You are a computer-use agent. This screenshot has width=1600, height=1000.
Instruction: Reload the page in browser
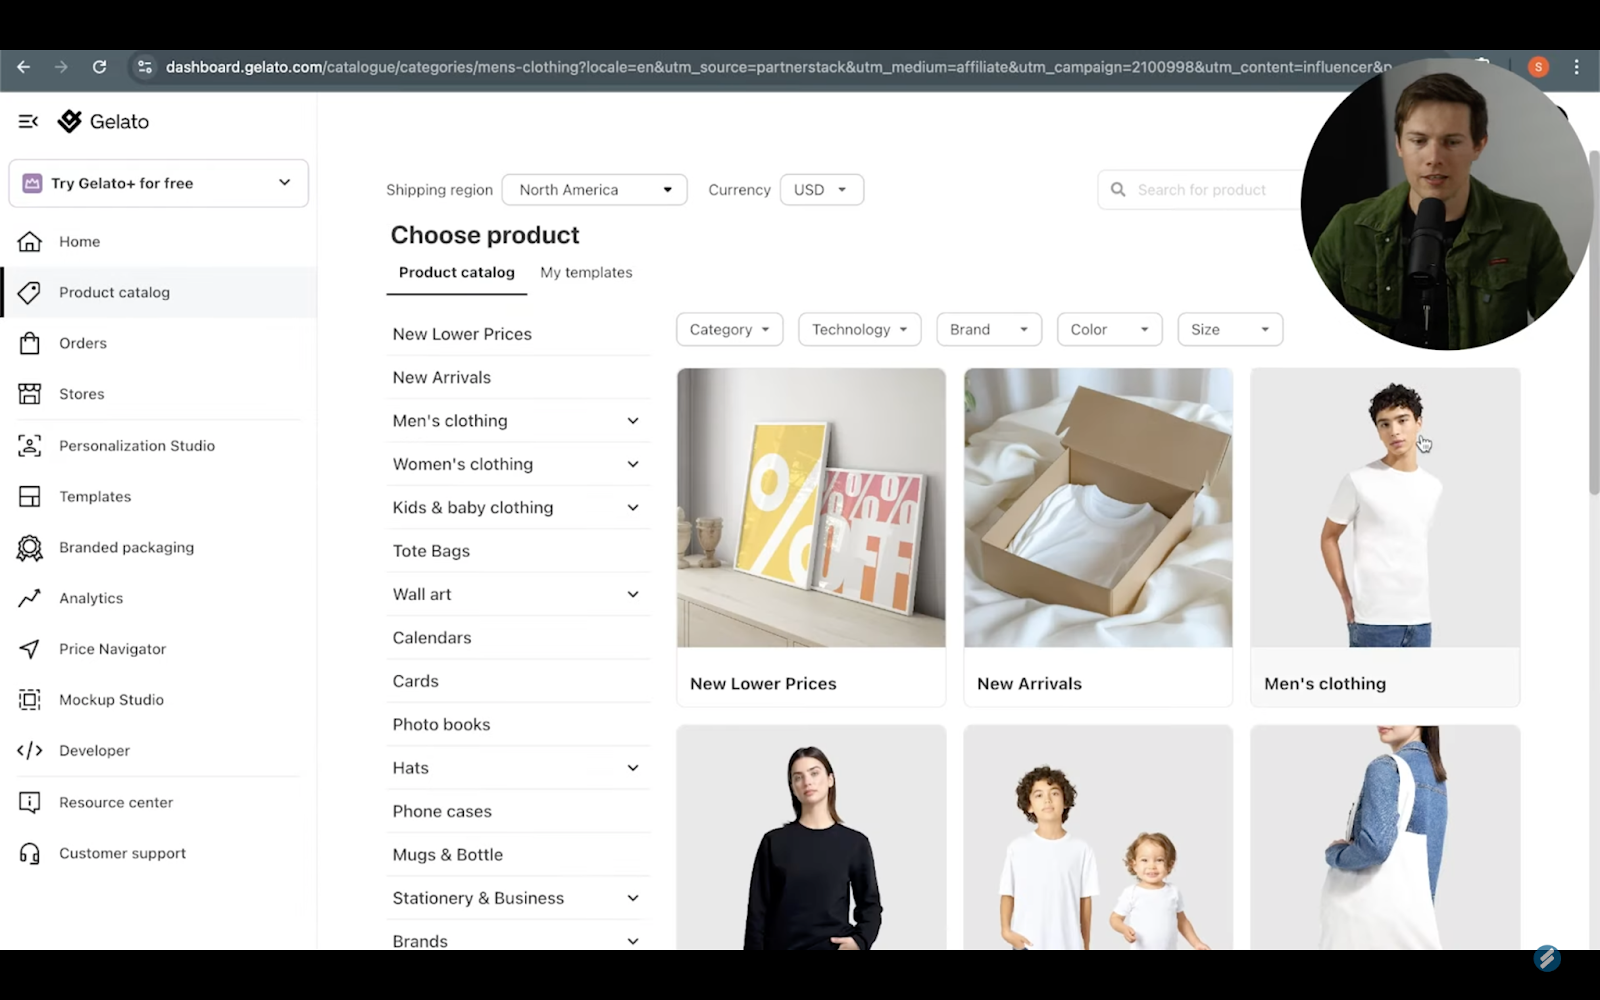click(99, 67)
